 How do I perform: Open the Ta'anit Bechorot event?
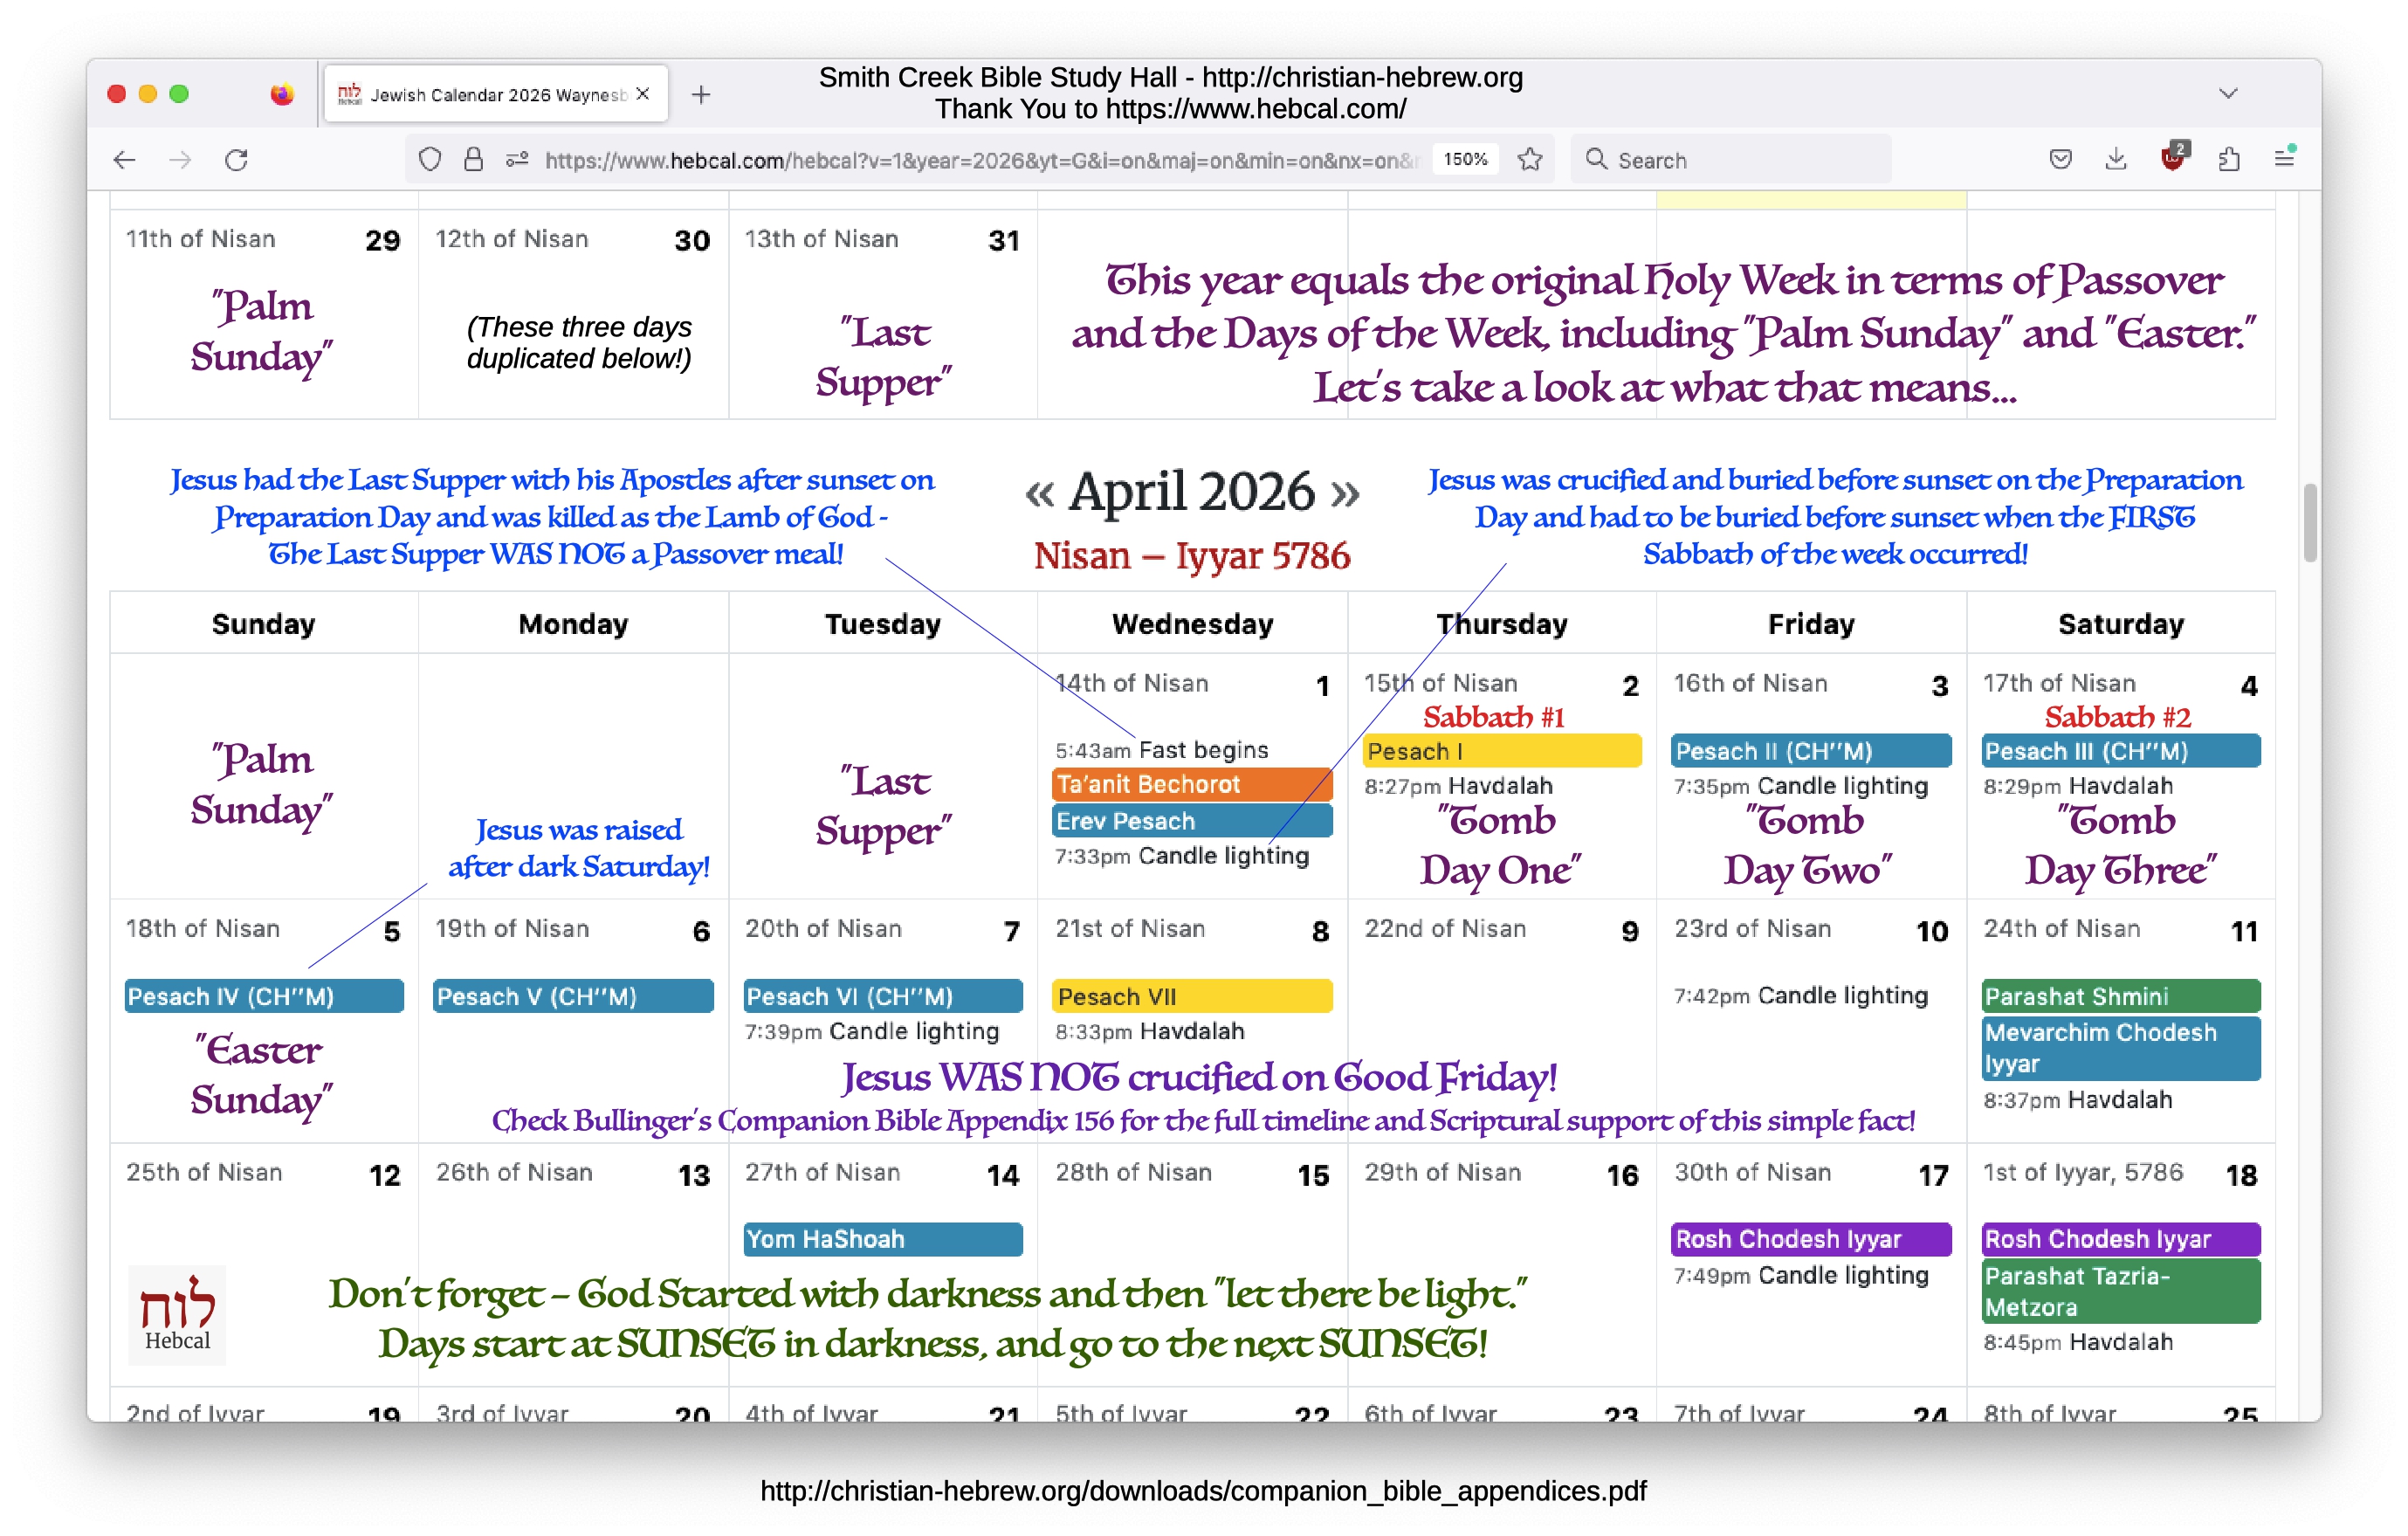pyautogui.click(x=1192, y=784)
